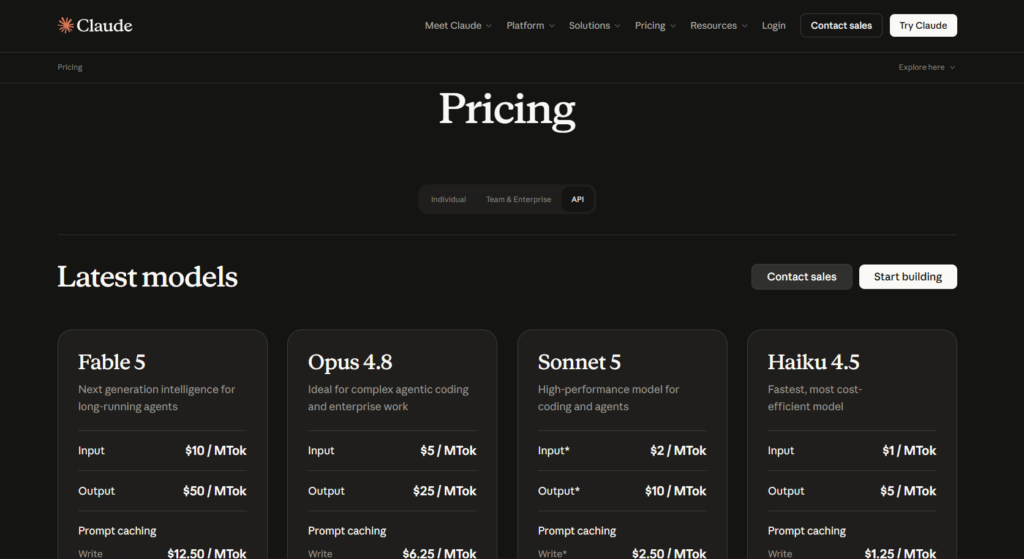
Task: Click the Claude starburst logo icon
Action: (65, 25)
